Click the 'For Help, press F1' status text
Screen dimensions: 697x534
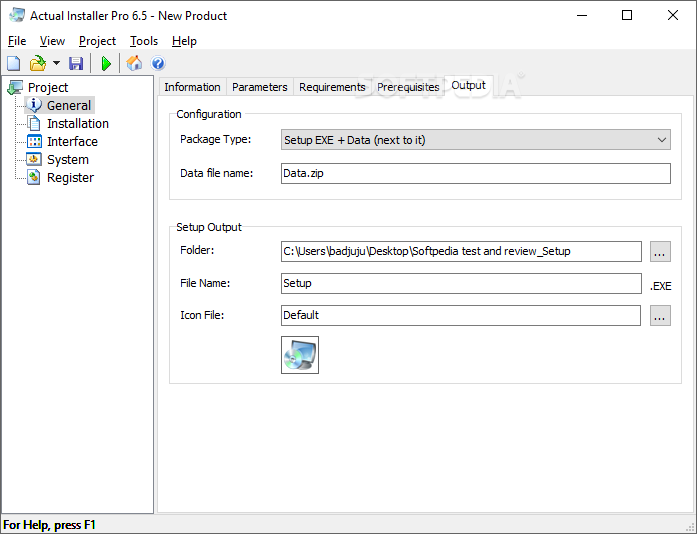(x=49, y=525)
